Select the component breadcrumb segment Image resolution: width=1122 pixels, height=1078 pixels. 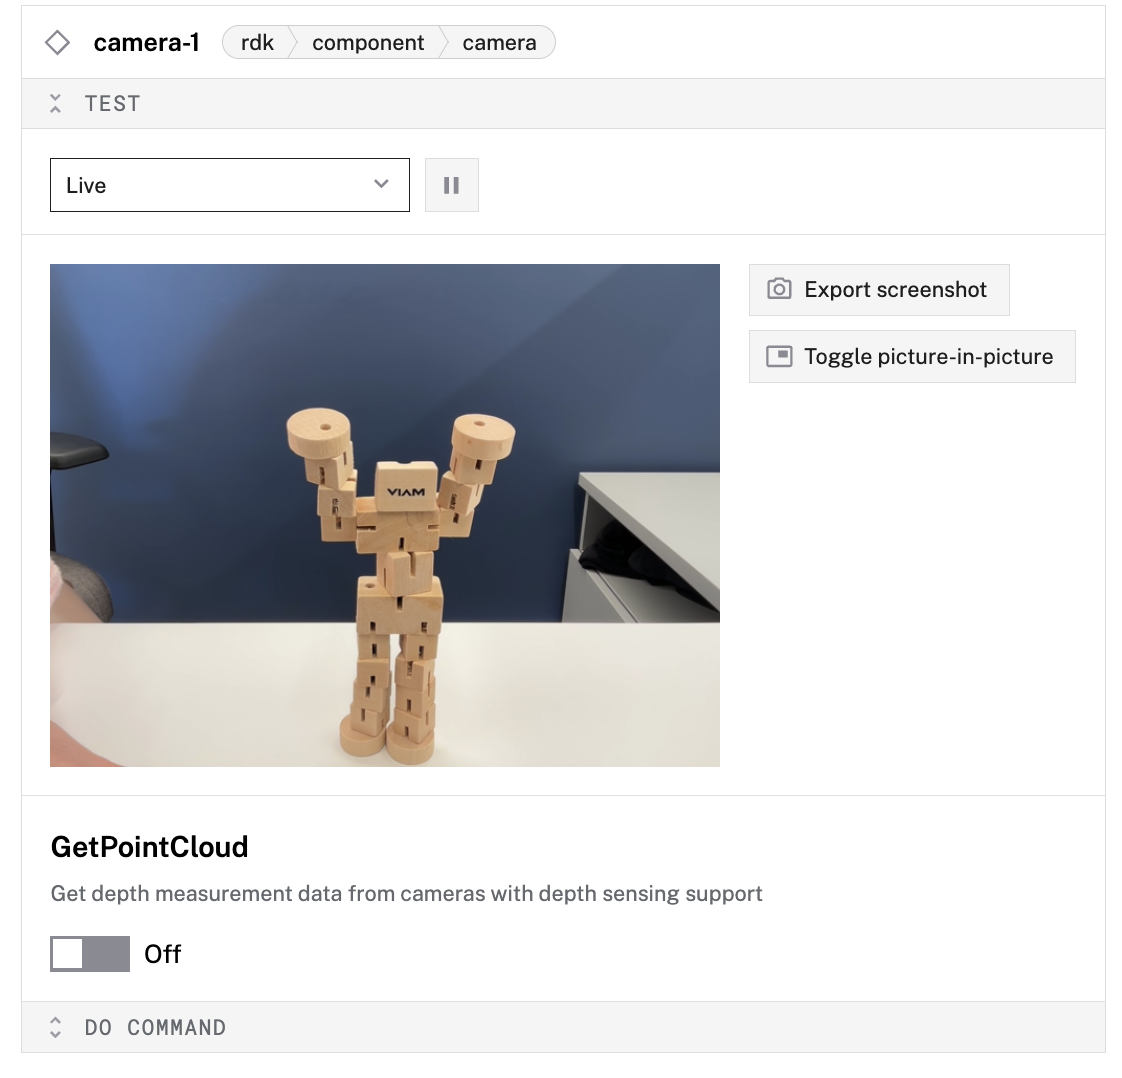(x=368, y=43)
